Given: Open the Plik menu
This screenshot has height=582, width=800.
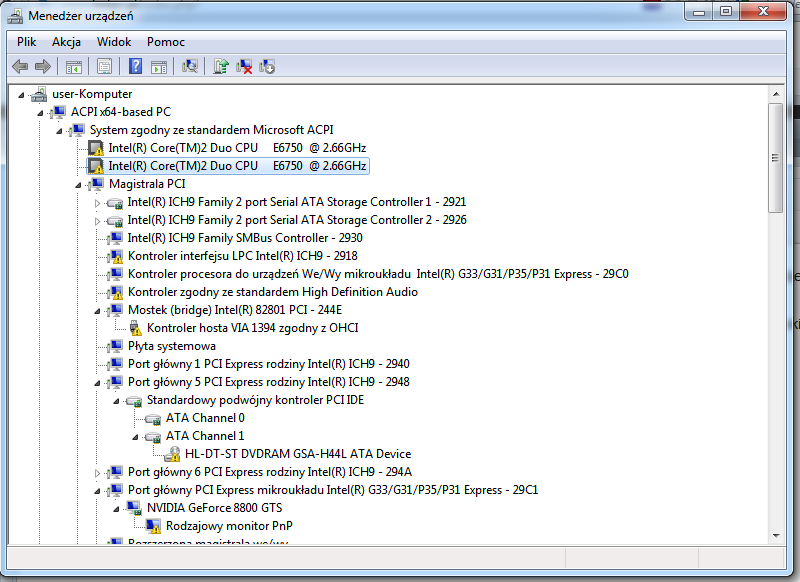Looking at the screenshot, I should (x=27, y=42).
